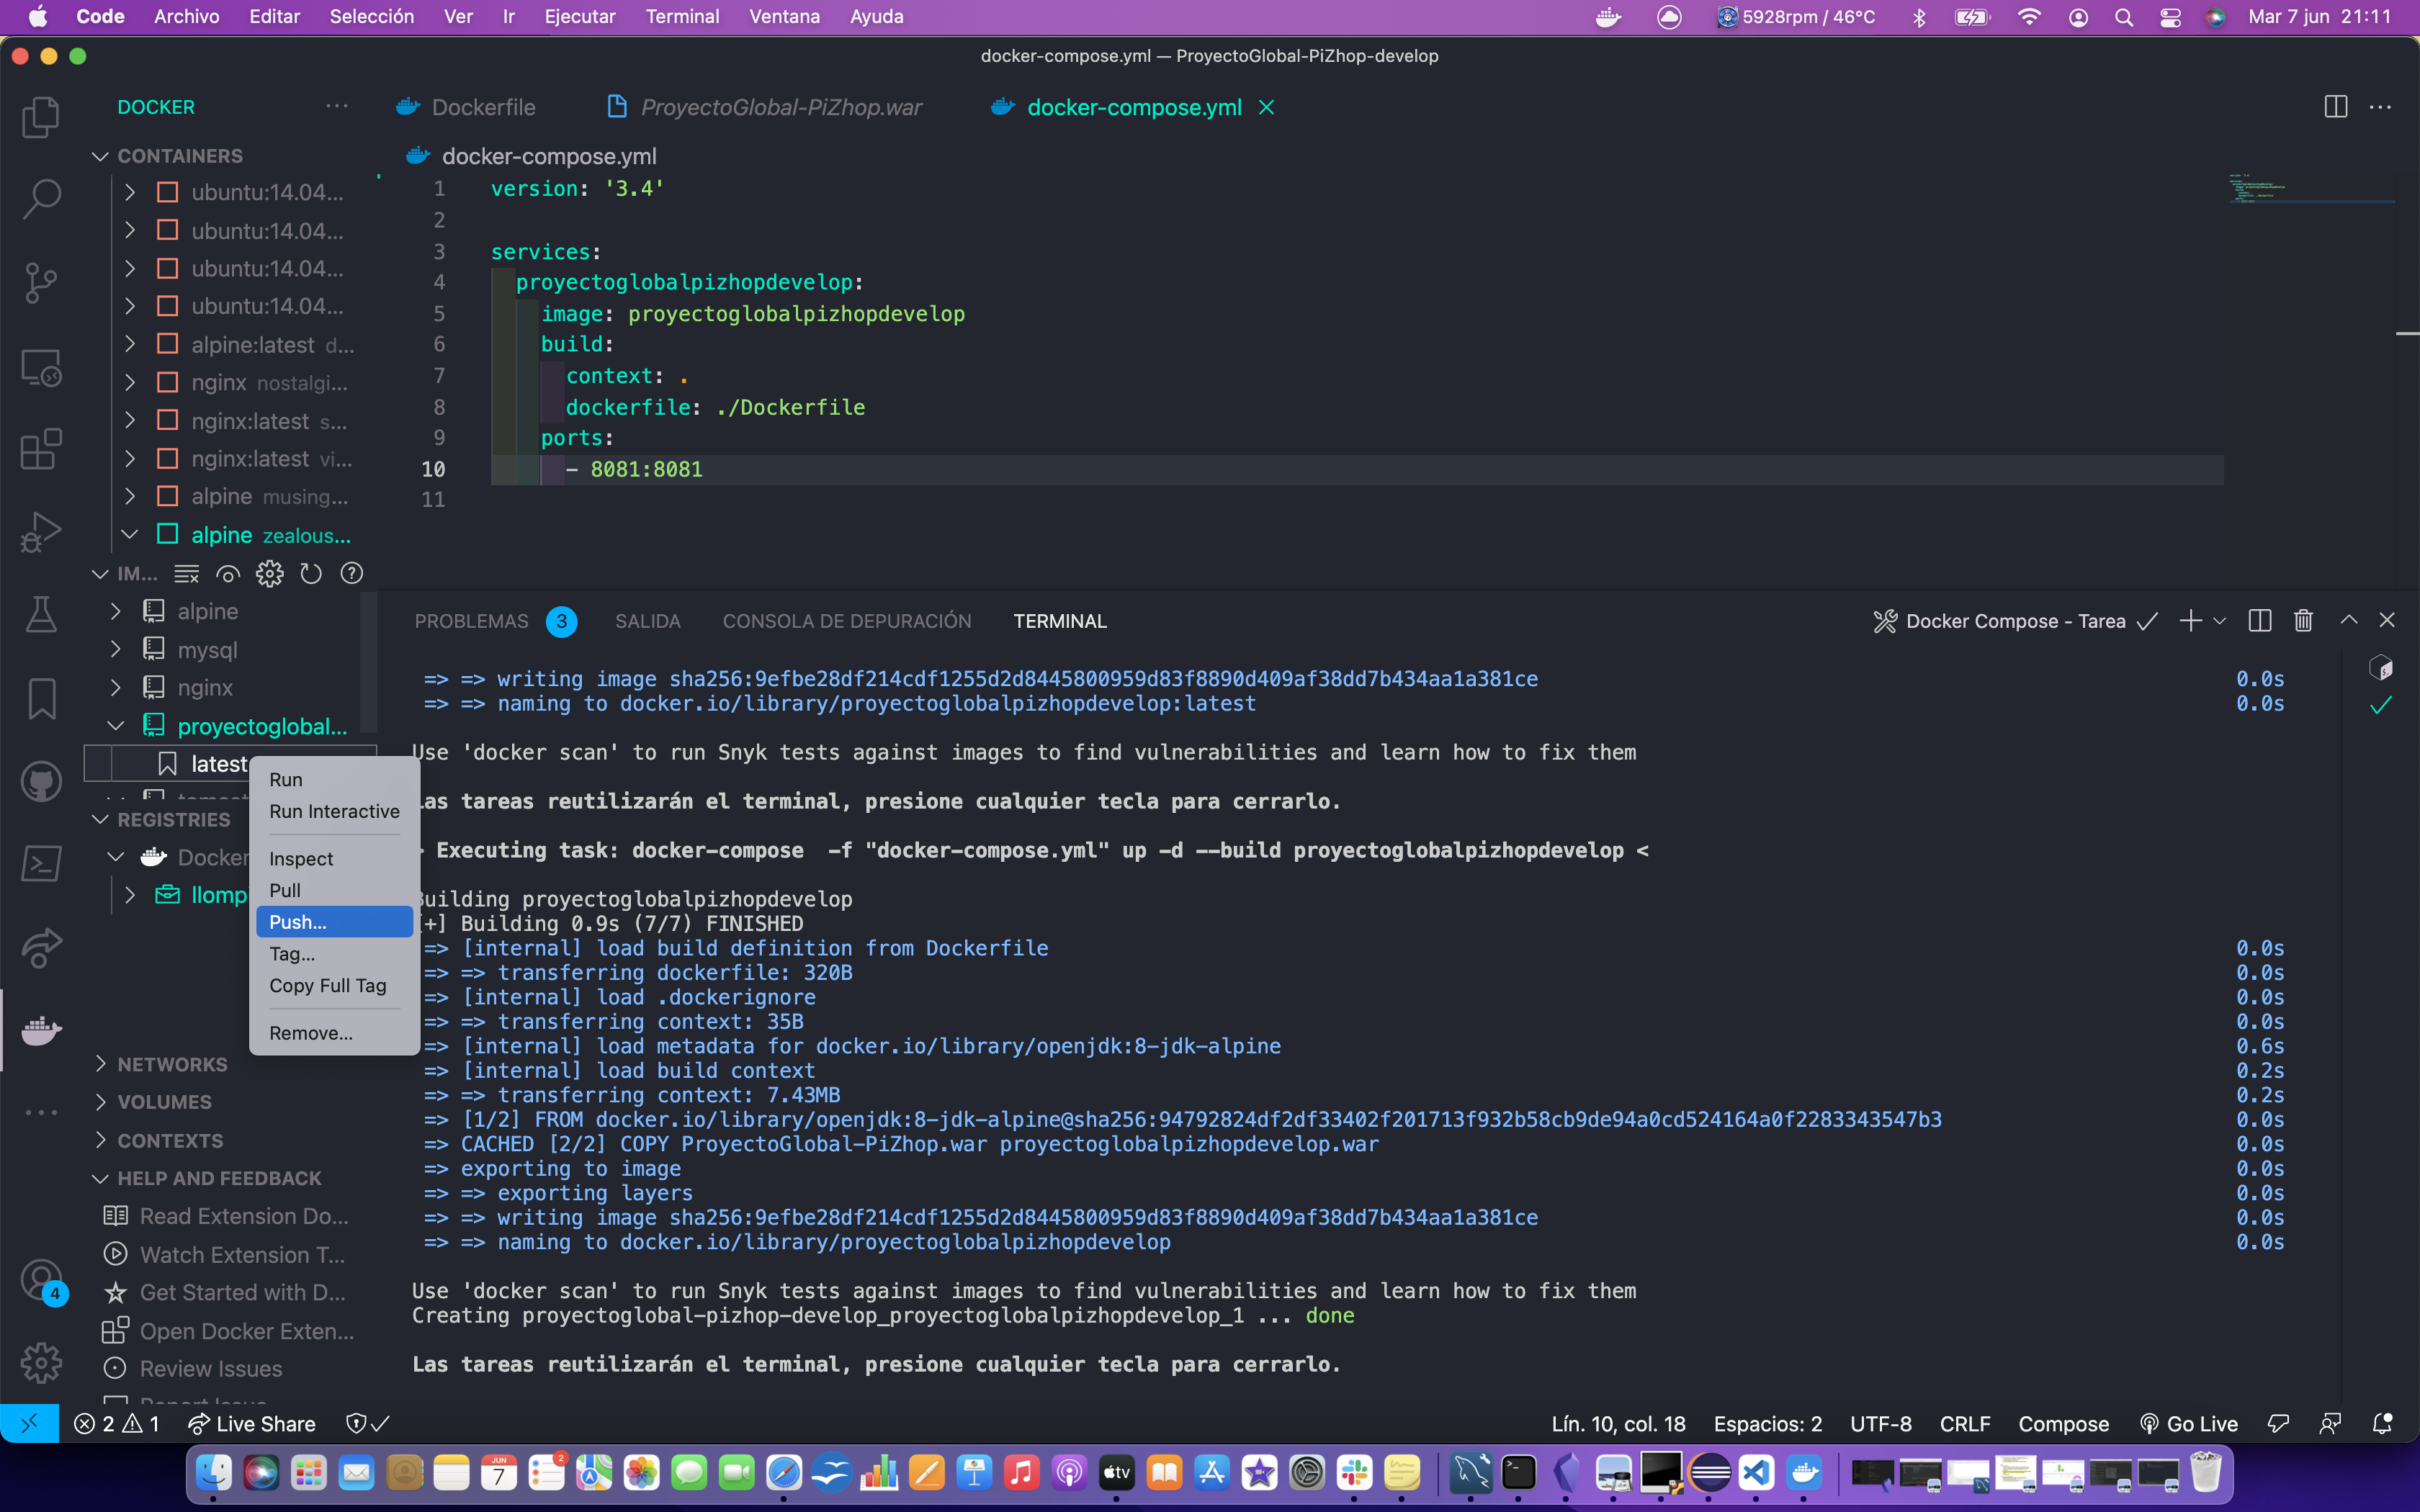This screenshot has width=2420, height=1512.
Task: Open the Run and Debug view
Action: [x=40, y=531]
